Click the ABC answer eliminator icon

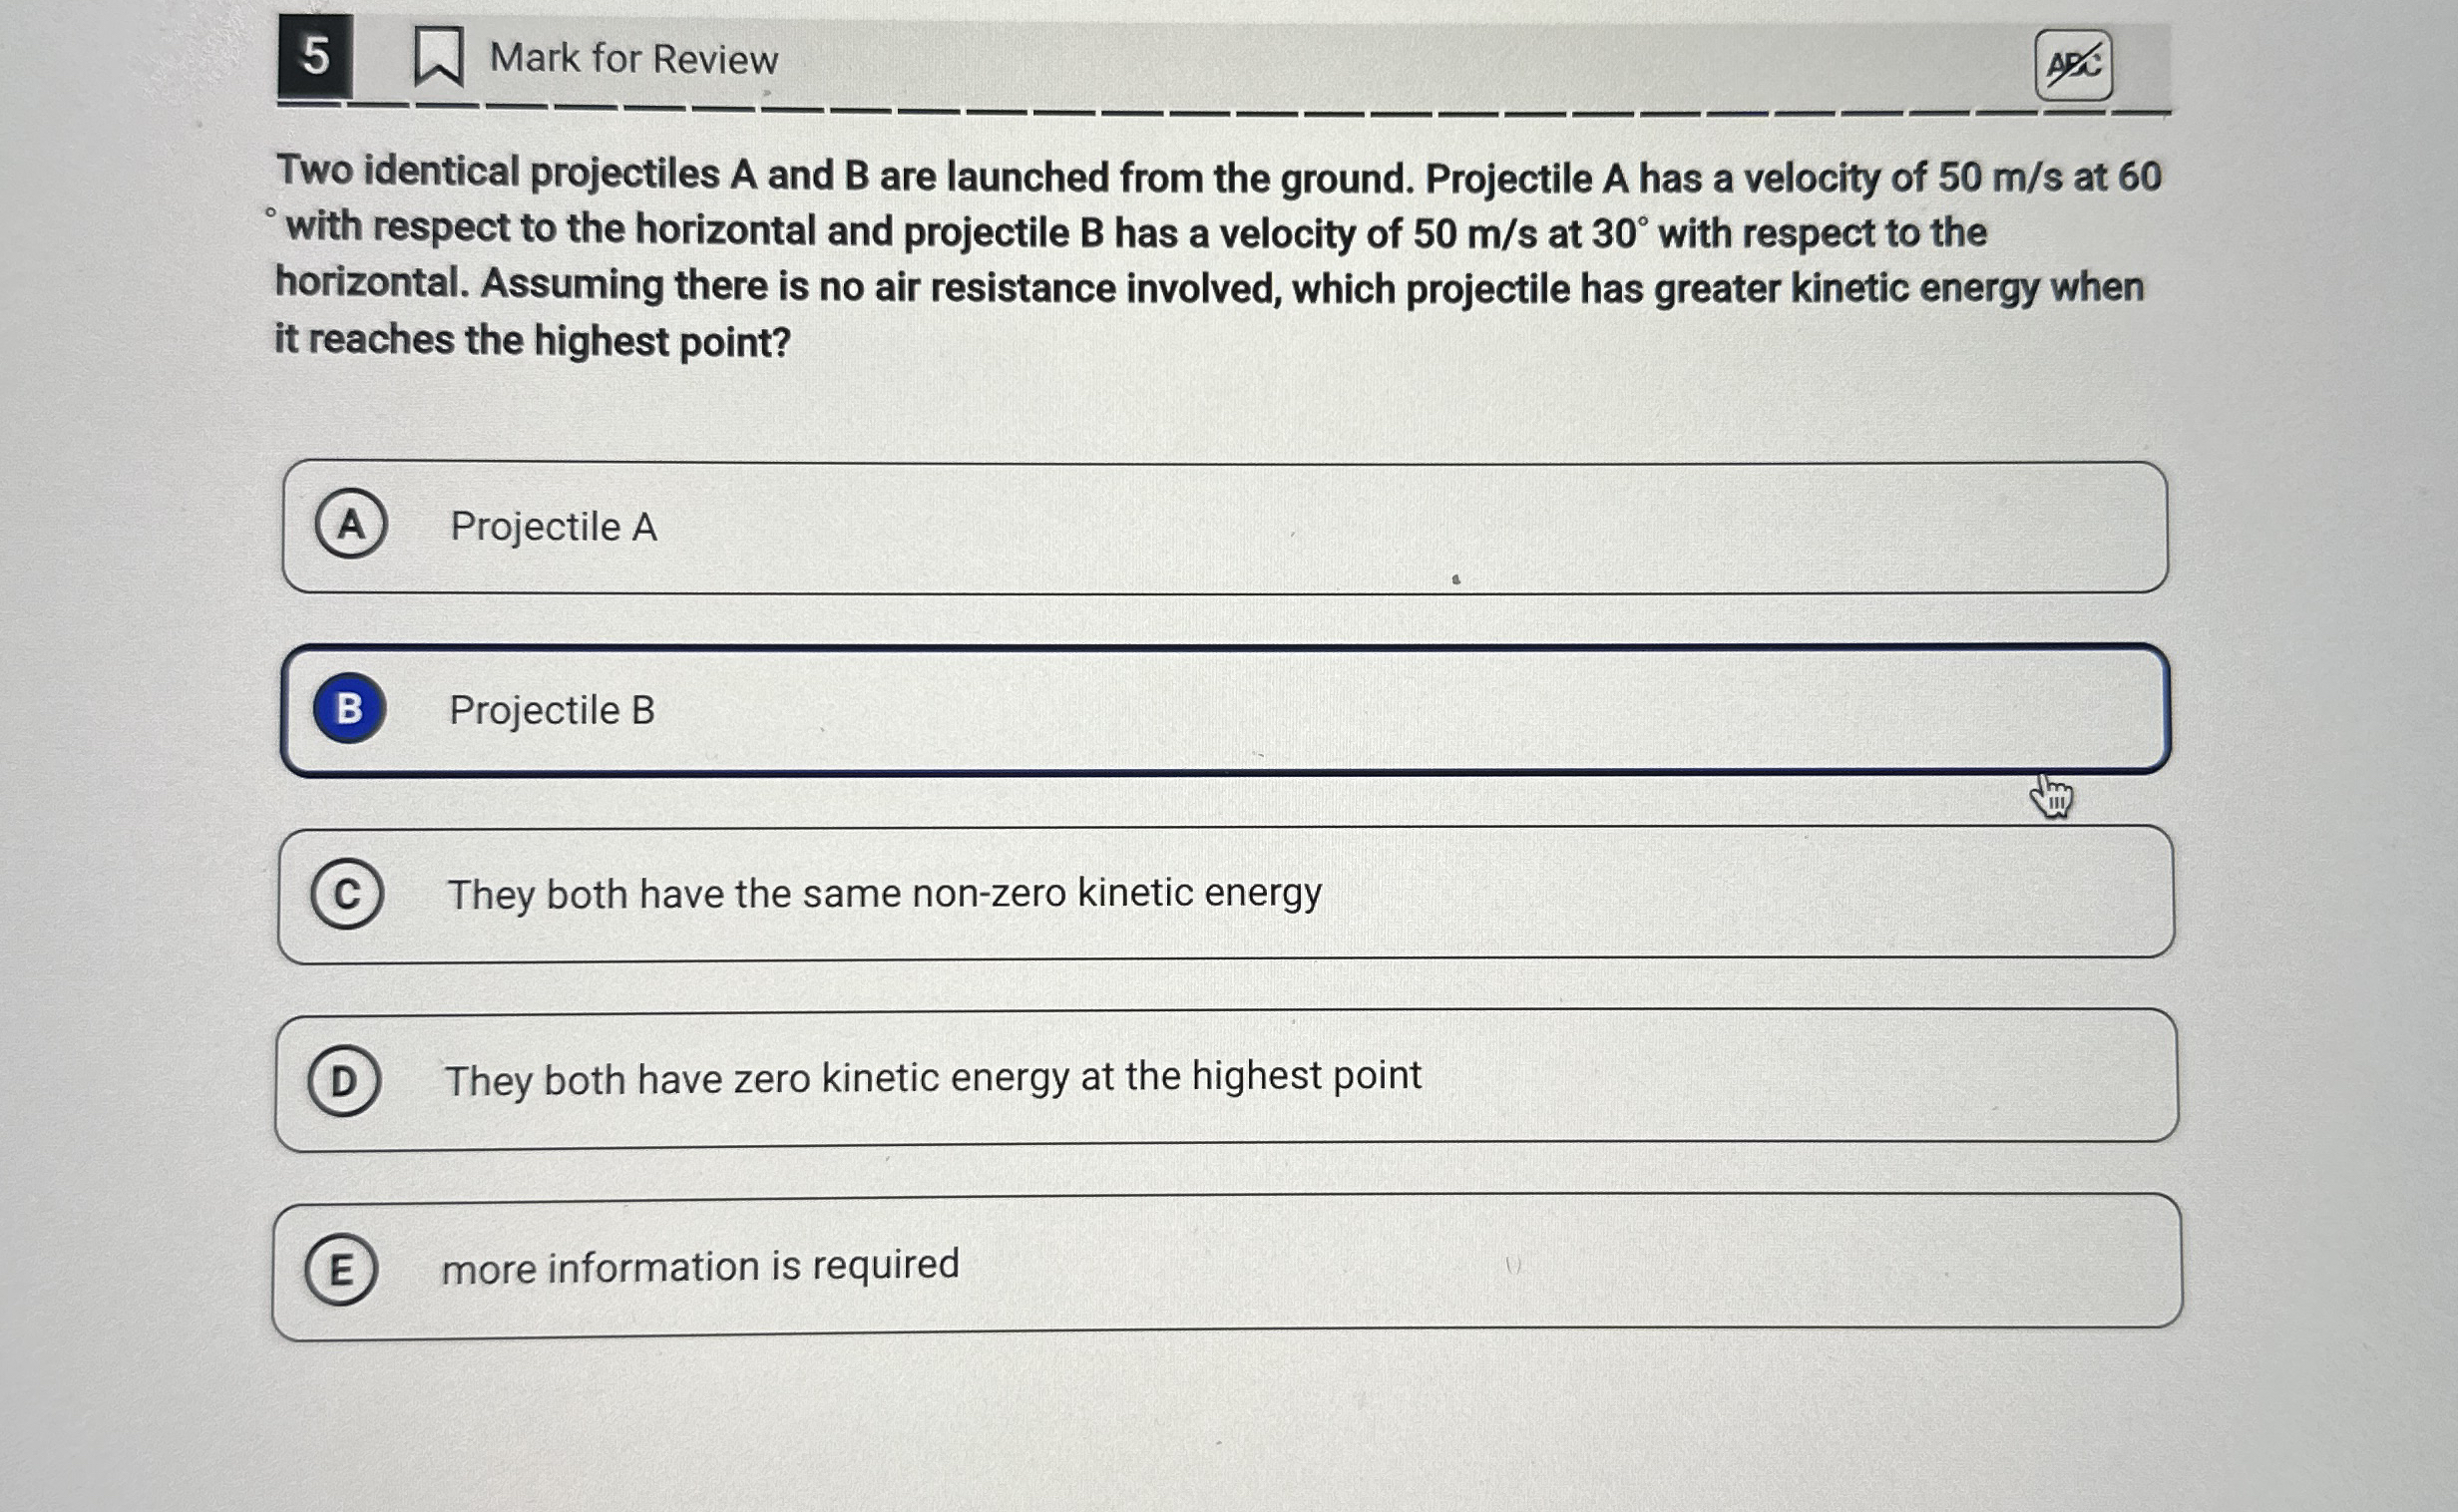coord(2076,62)
